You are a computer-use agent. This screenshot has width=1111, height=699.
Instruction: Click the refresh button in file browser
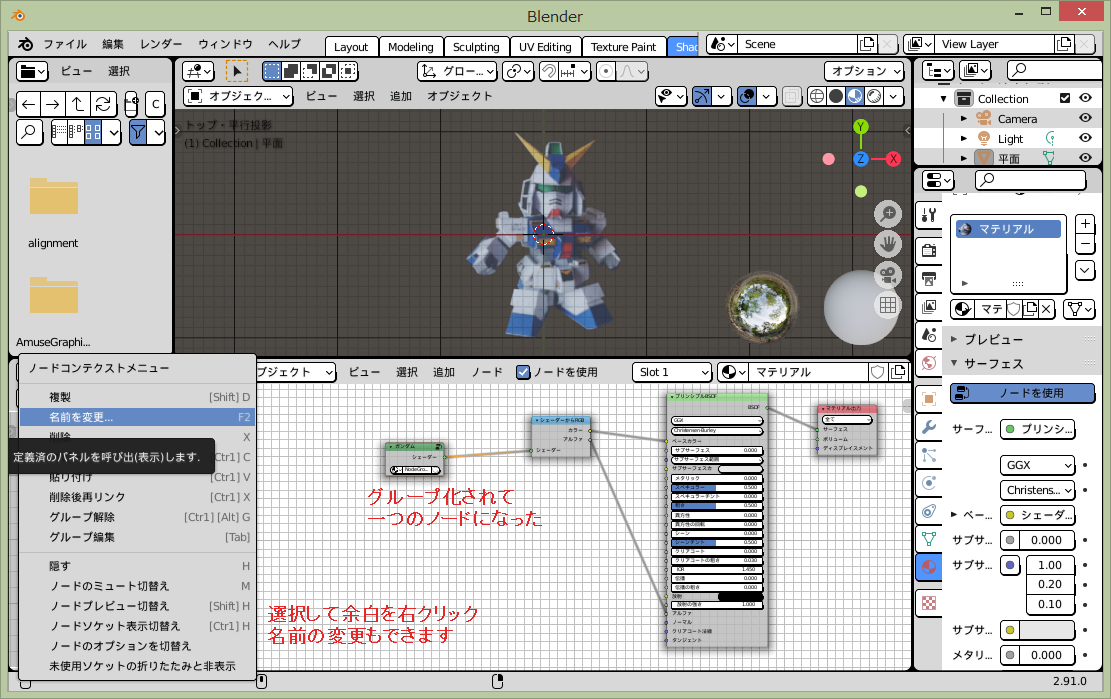[103, 104]
